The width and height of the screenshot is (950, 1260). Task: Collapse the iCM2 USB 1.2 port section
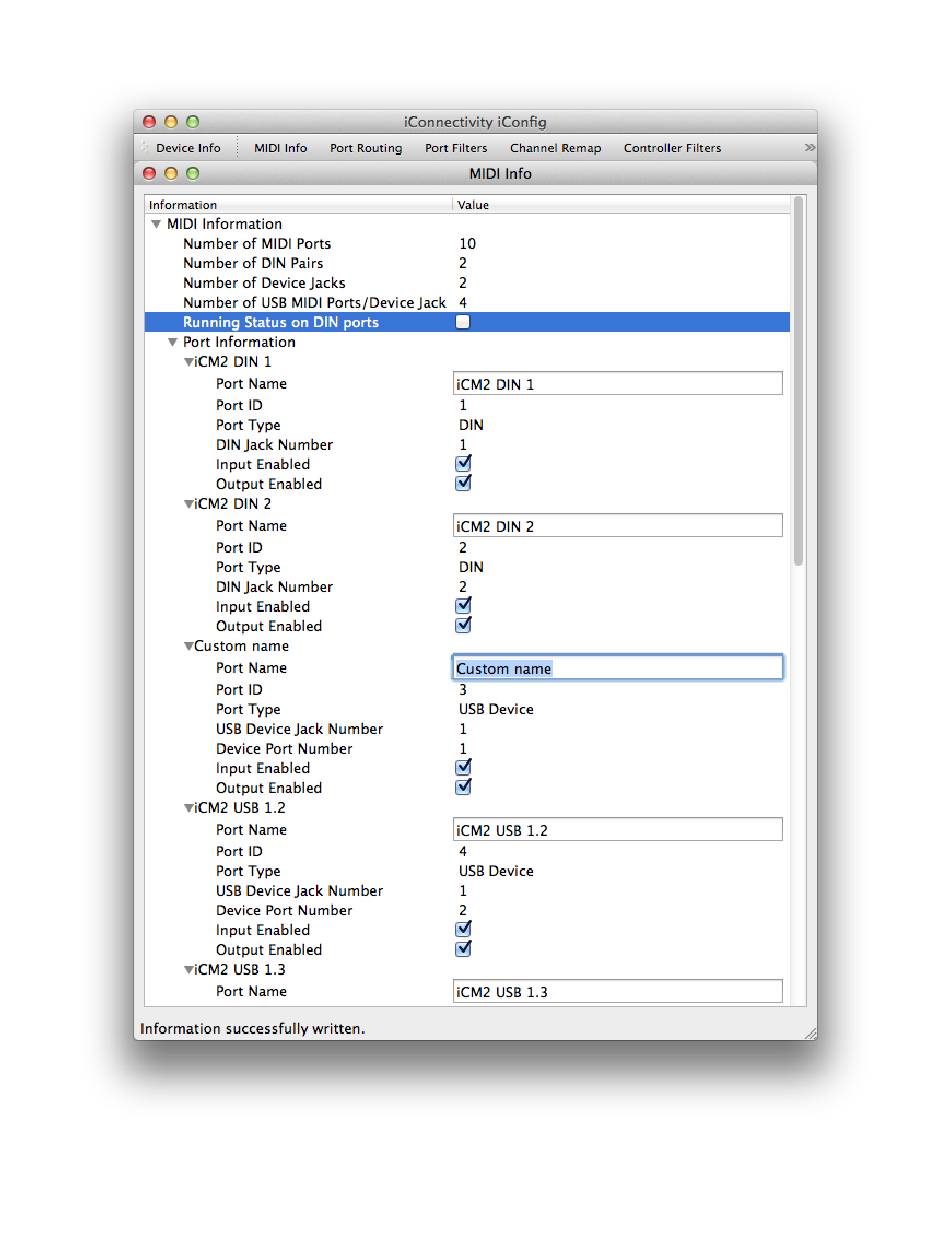(188, 808)
